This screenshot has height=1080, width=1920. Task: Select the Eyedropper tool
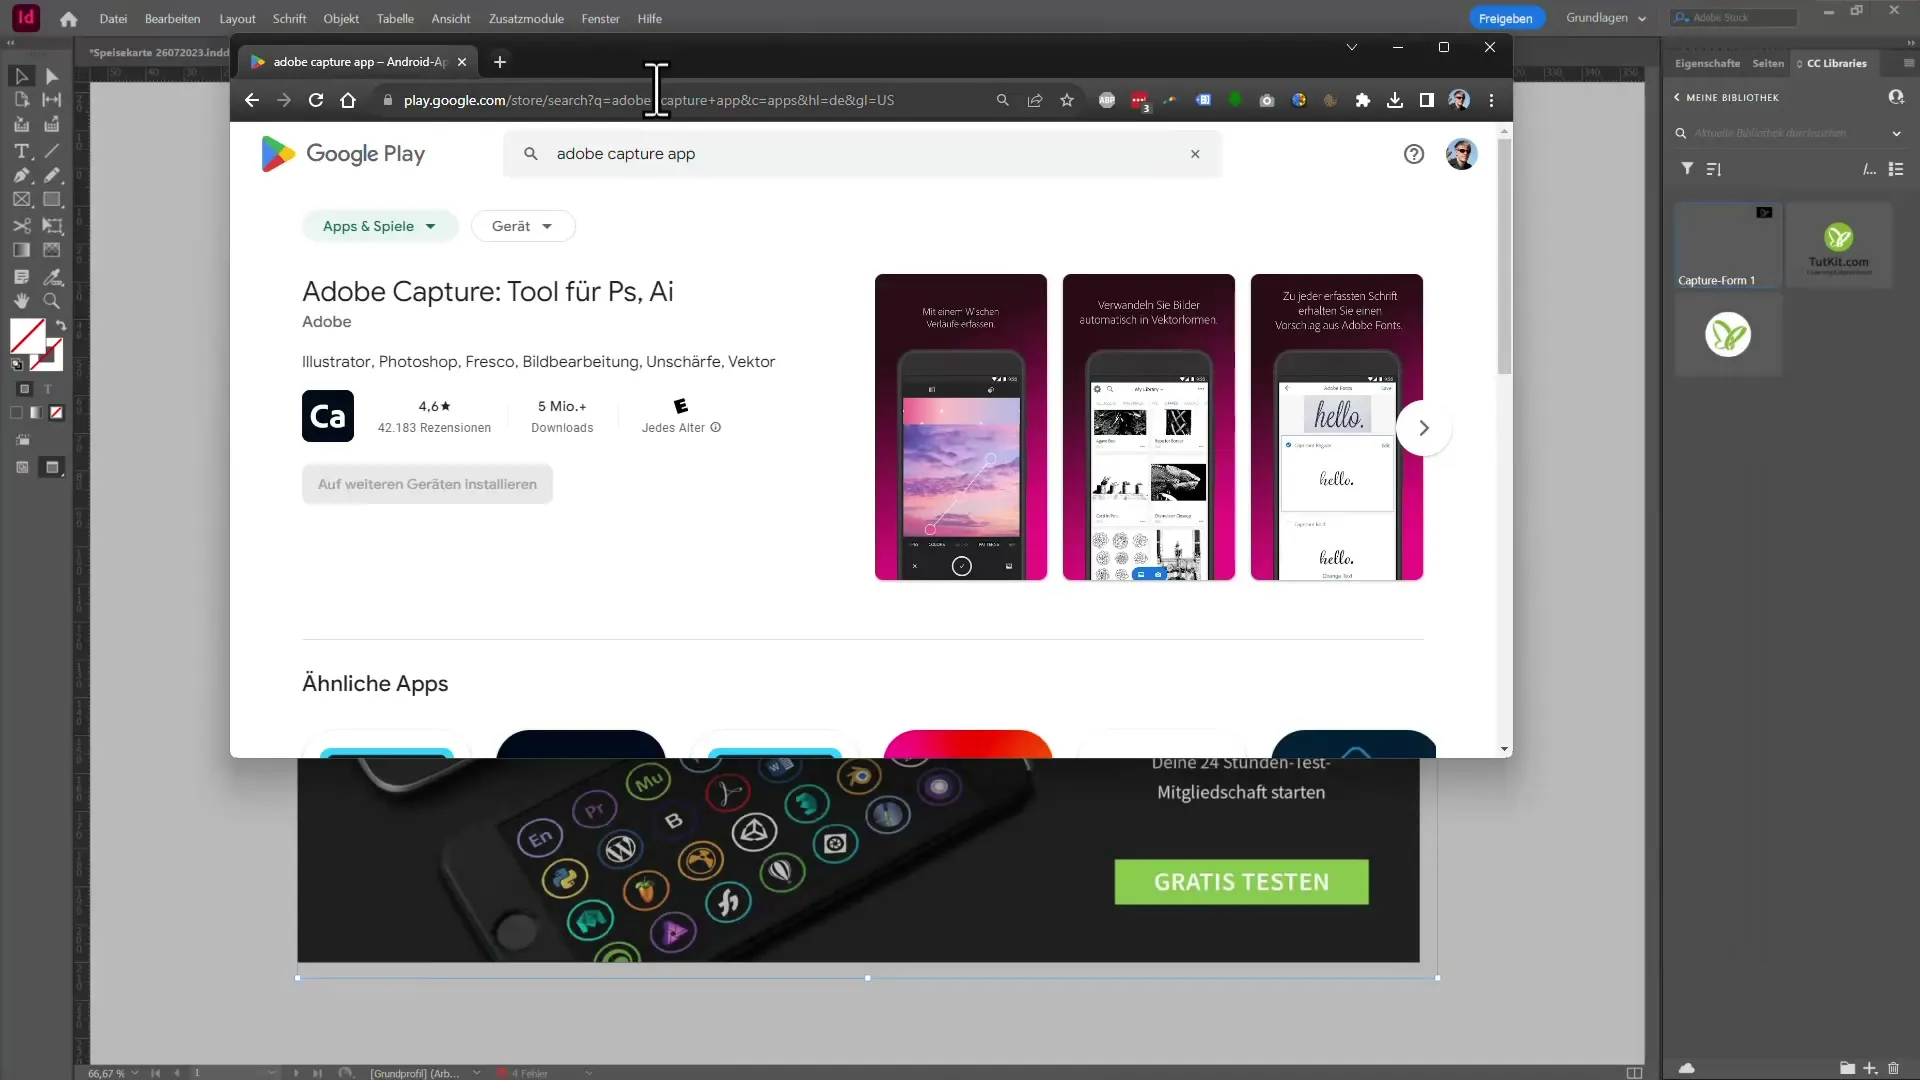[x=52, y=276]
